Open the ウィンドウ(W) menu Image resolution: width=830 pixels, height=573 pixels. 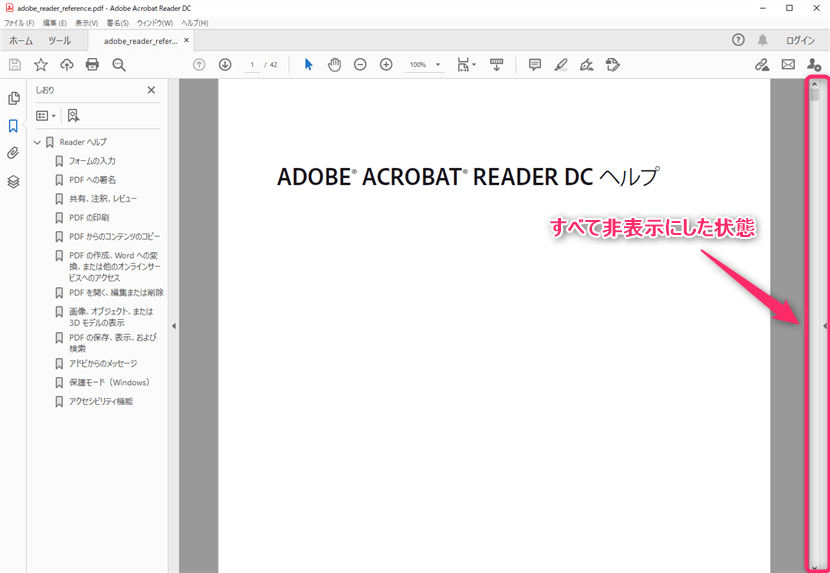(x=155, y=23)
